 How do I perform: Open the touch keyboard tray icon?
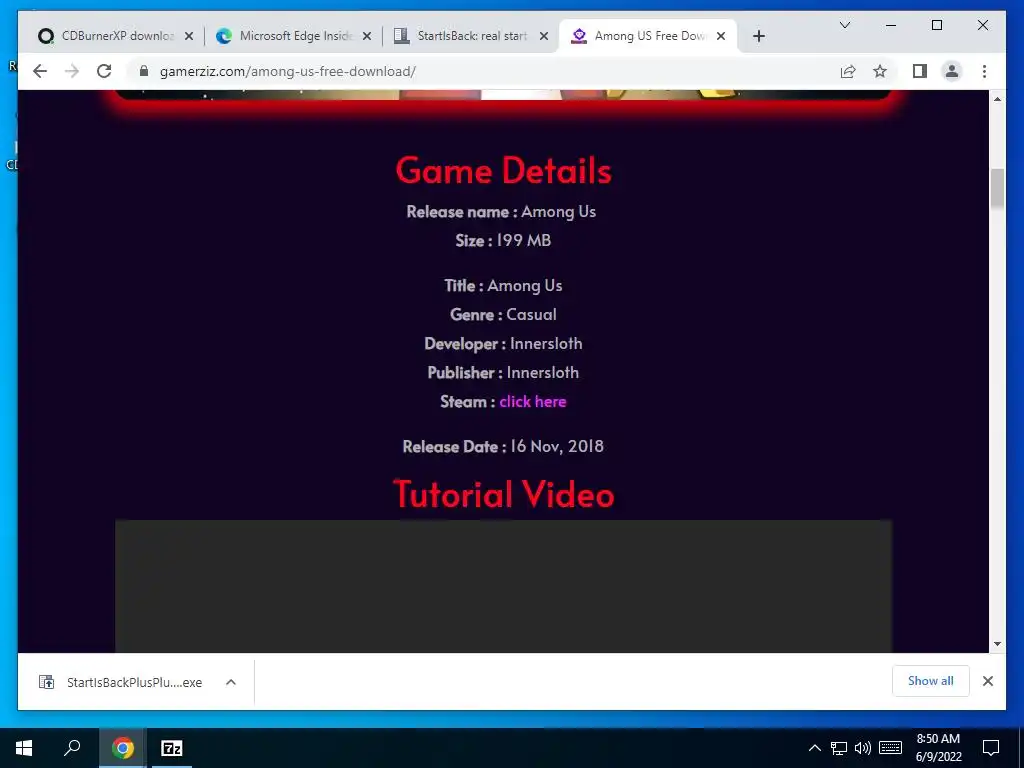(890, 748)
